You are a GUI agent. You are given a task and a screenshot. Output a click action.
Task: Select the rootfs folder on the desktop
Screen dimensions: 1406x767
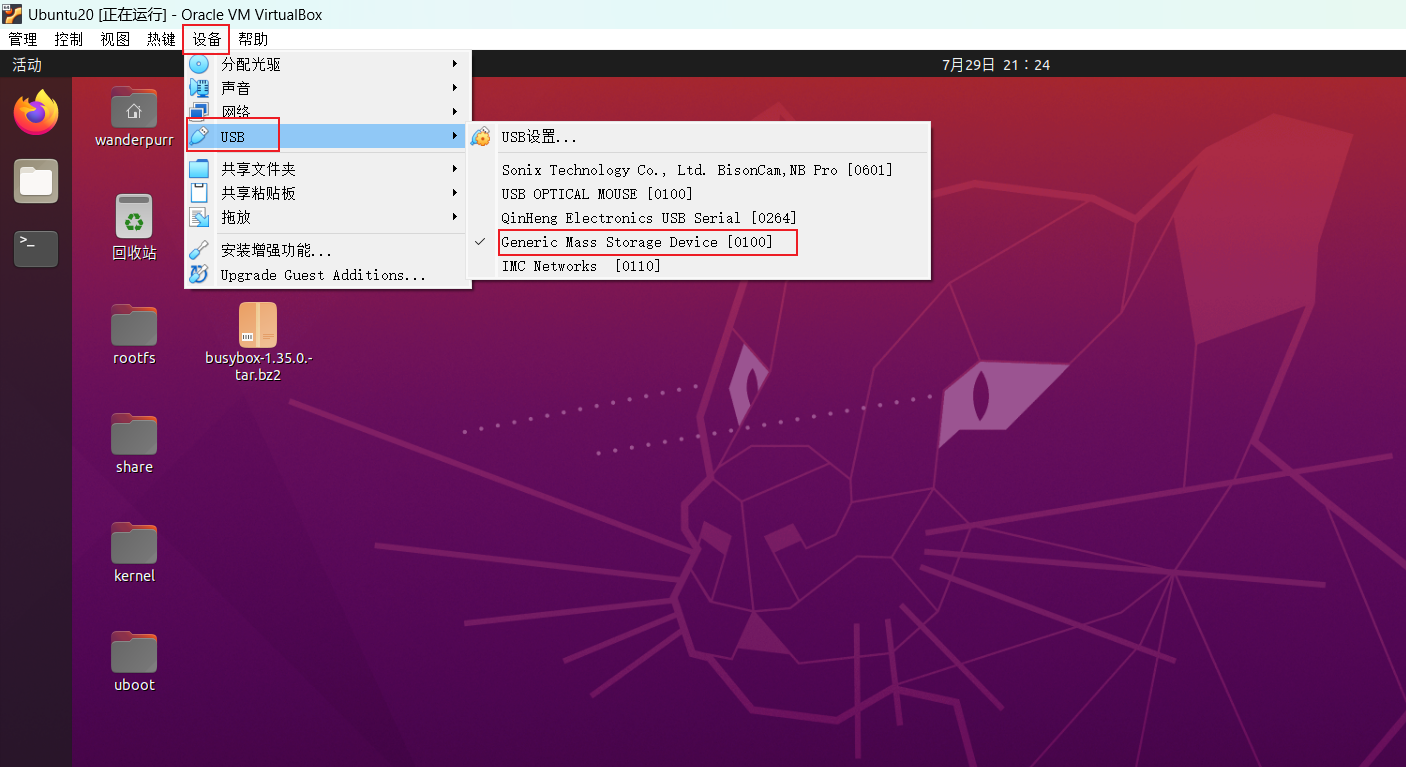point(134,335)
